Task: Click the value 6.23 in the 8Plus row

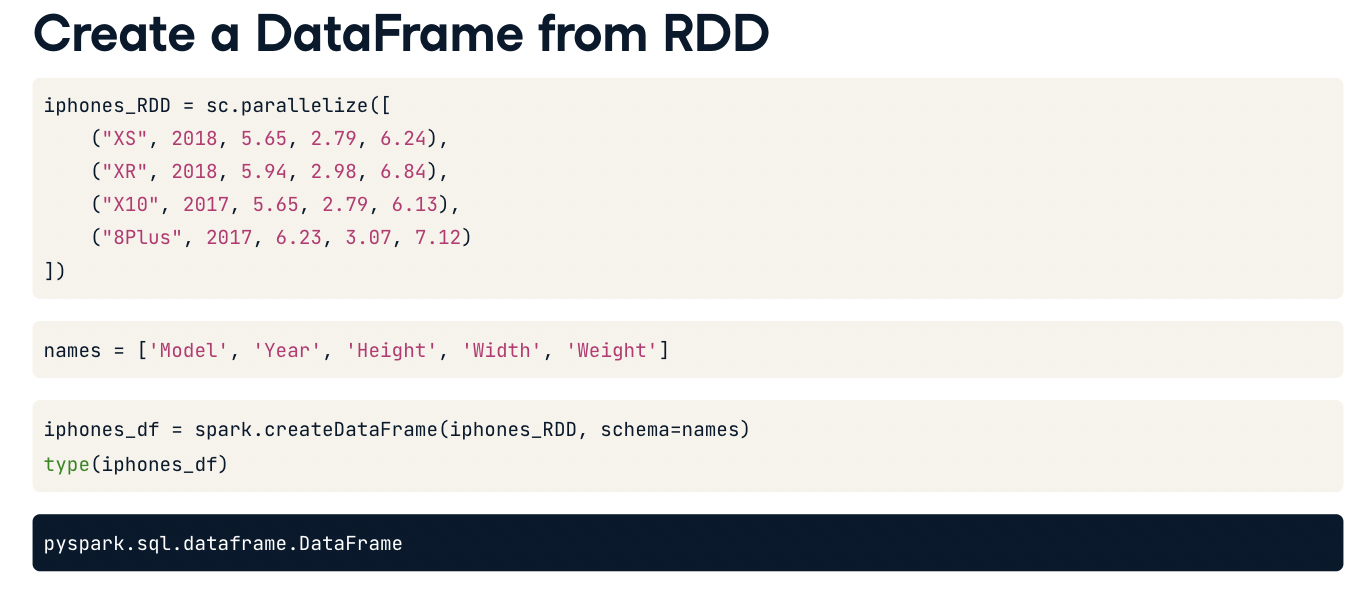Action: tap(299, 237)
